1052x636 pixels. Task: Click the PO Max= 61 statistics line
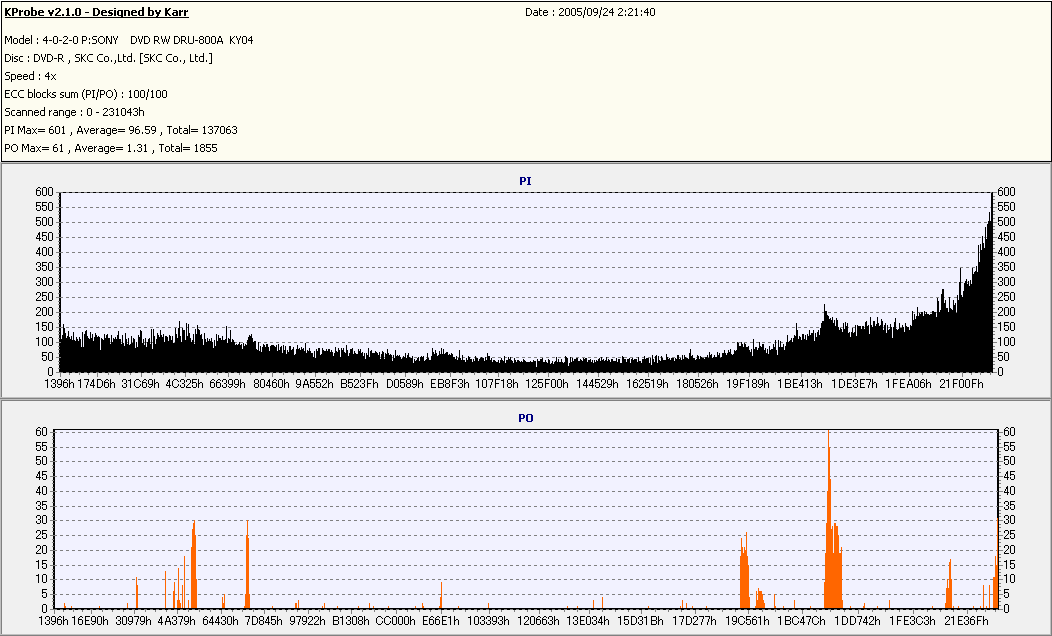pos(111,148)
